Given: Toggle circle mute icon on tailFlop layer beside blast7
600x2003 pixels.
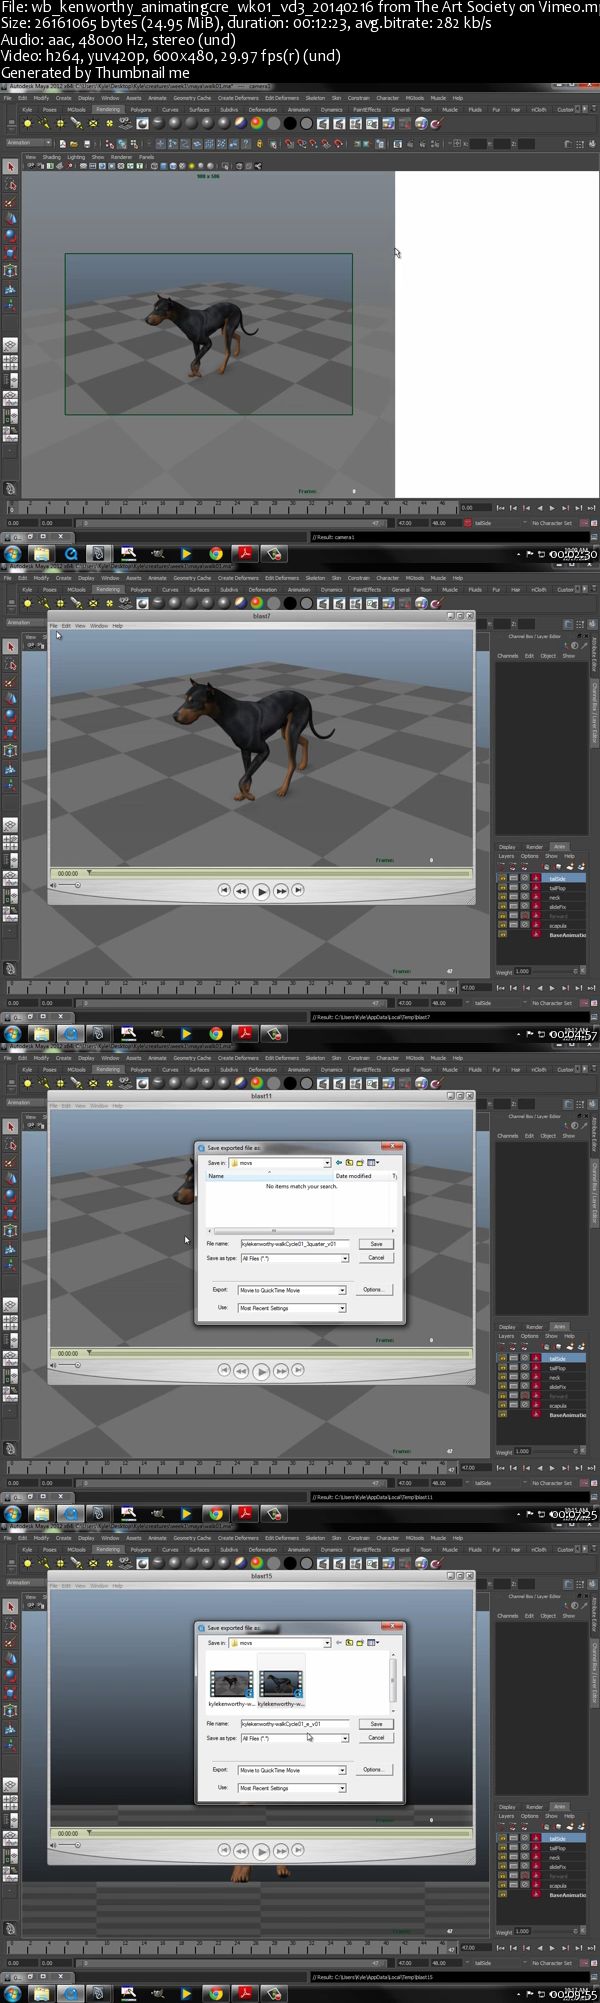Looking at the screenshot, I should coord(525,888).
